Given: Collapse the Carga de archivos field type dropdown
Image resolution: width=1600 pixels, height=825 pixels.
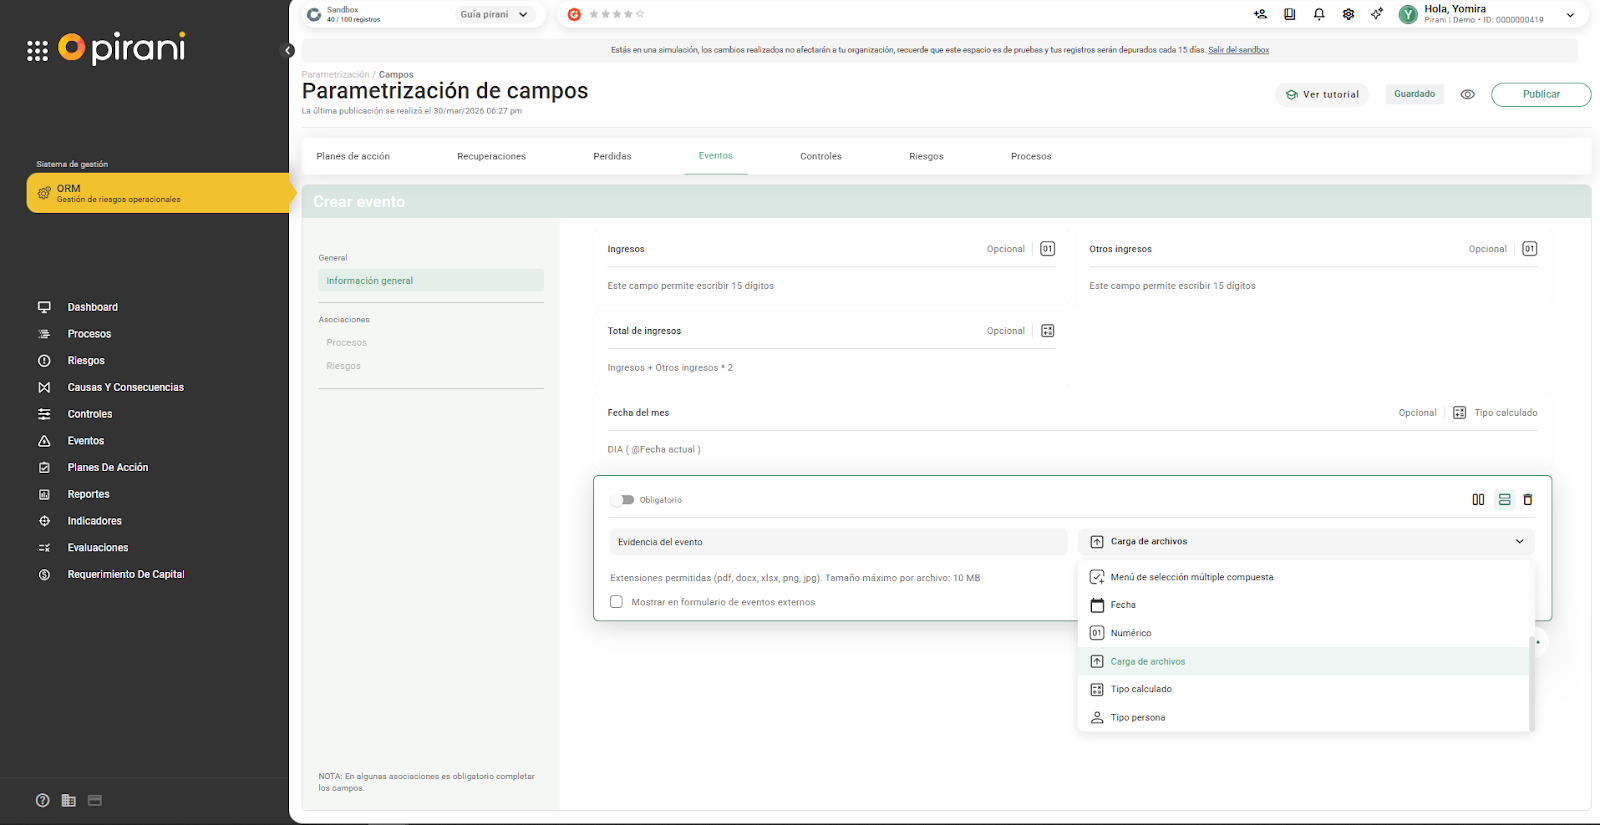Looking at the screenshot, I should (x=1519, y=542).
